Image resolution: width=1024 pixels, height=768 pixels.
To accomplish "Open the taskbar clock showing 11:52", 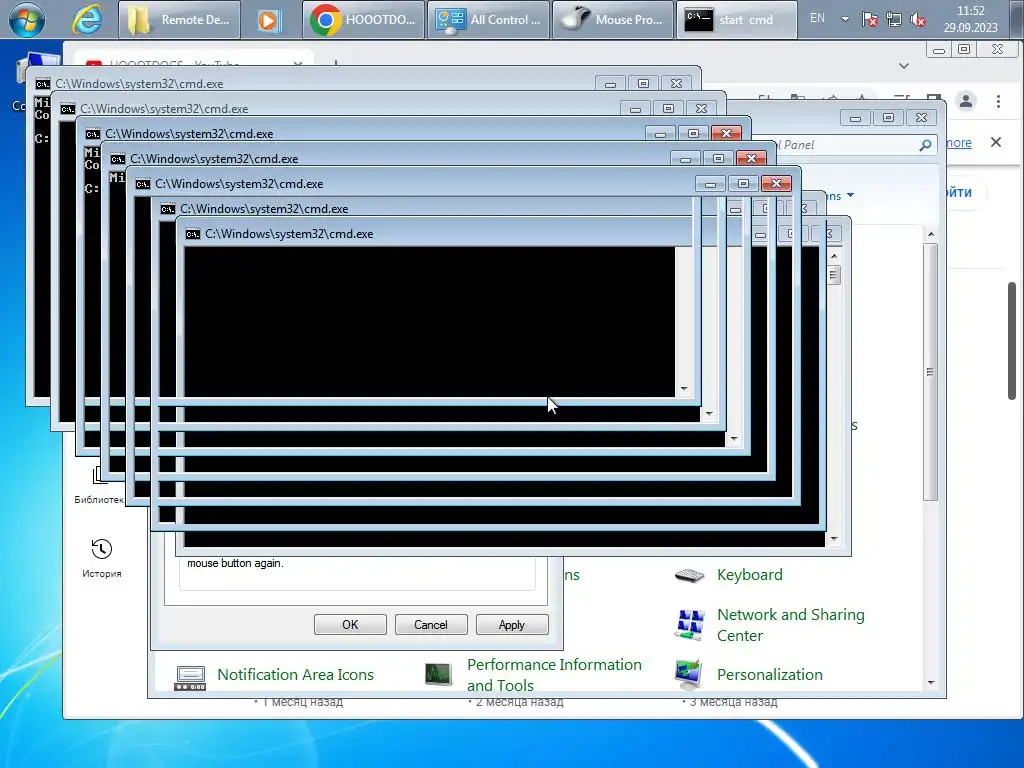I will point(970,19).
